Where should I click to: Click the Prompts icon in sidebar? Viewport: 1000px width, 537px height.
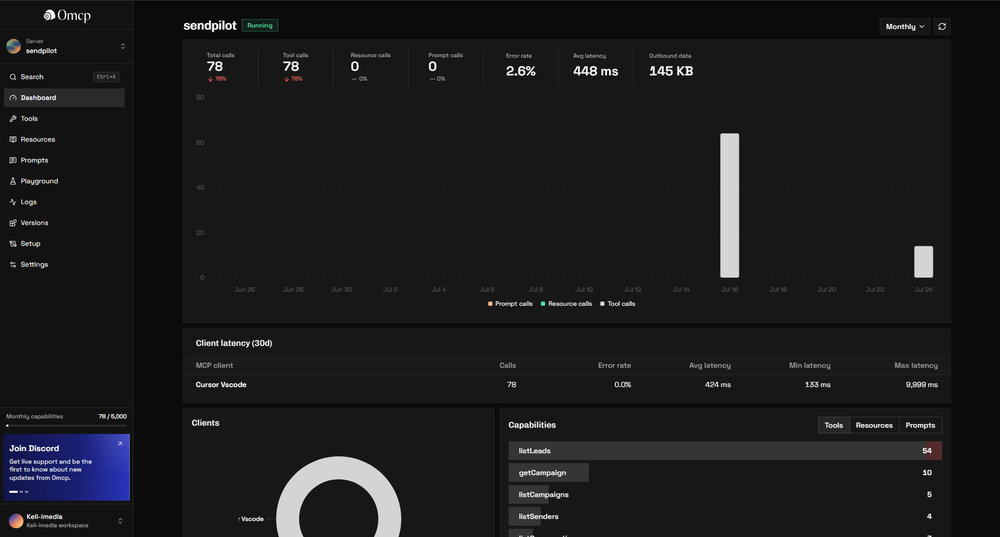[x=13, y=160]
